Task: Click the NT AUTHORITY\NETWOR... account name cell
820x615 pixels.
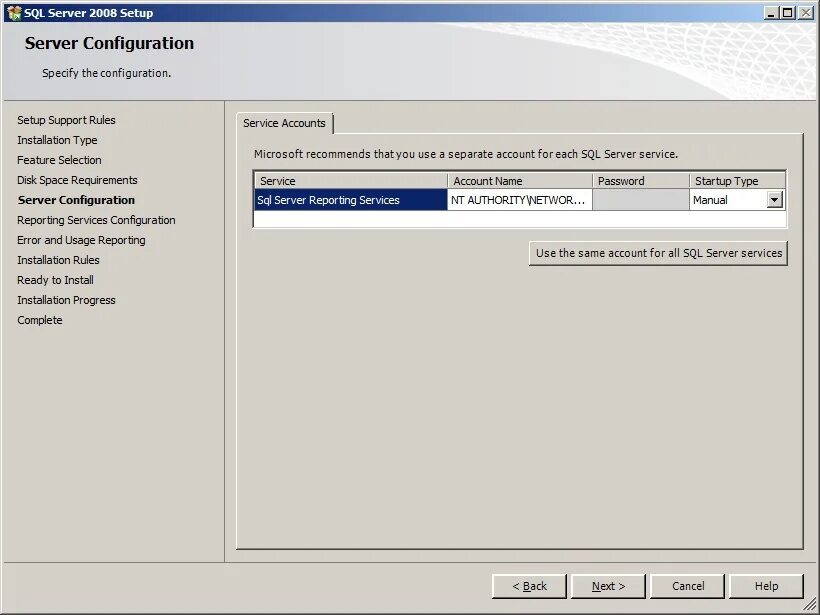Action: point(519,200)
